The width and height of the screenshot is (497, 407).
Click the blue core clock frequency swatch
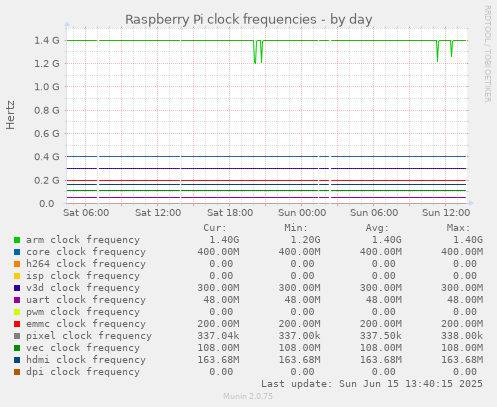click(17, 252)
